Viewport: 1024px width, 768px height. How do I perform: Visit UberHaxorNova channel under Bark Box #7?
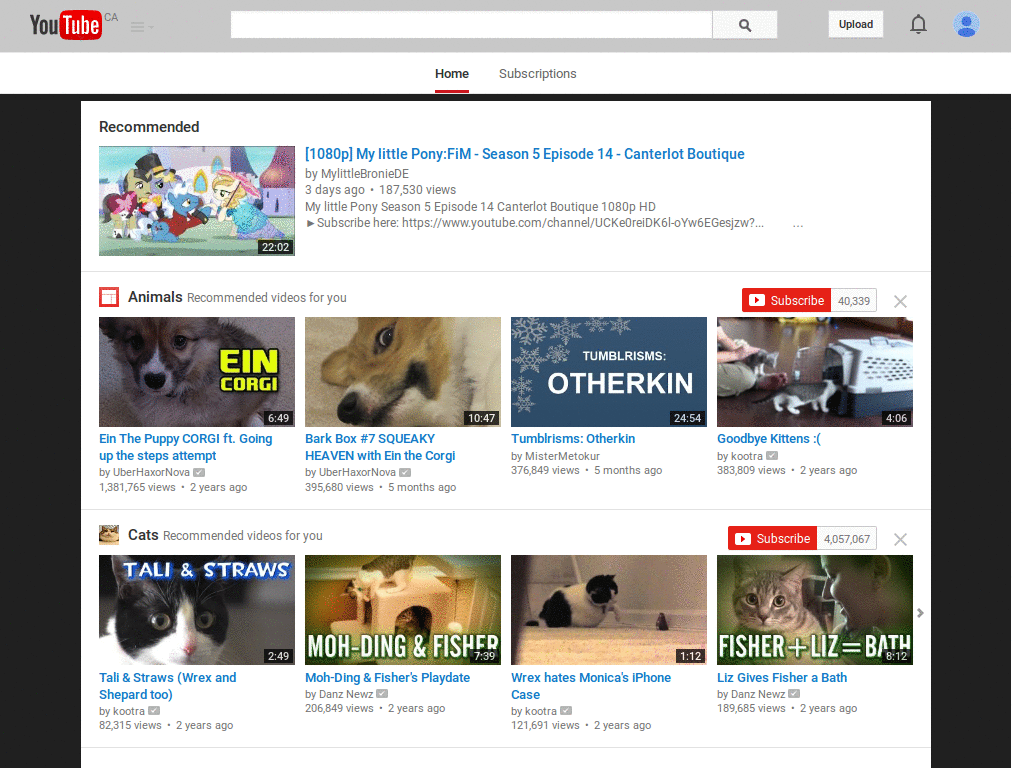357,472
